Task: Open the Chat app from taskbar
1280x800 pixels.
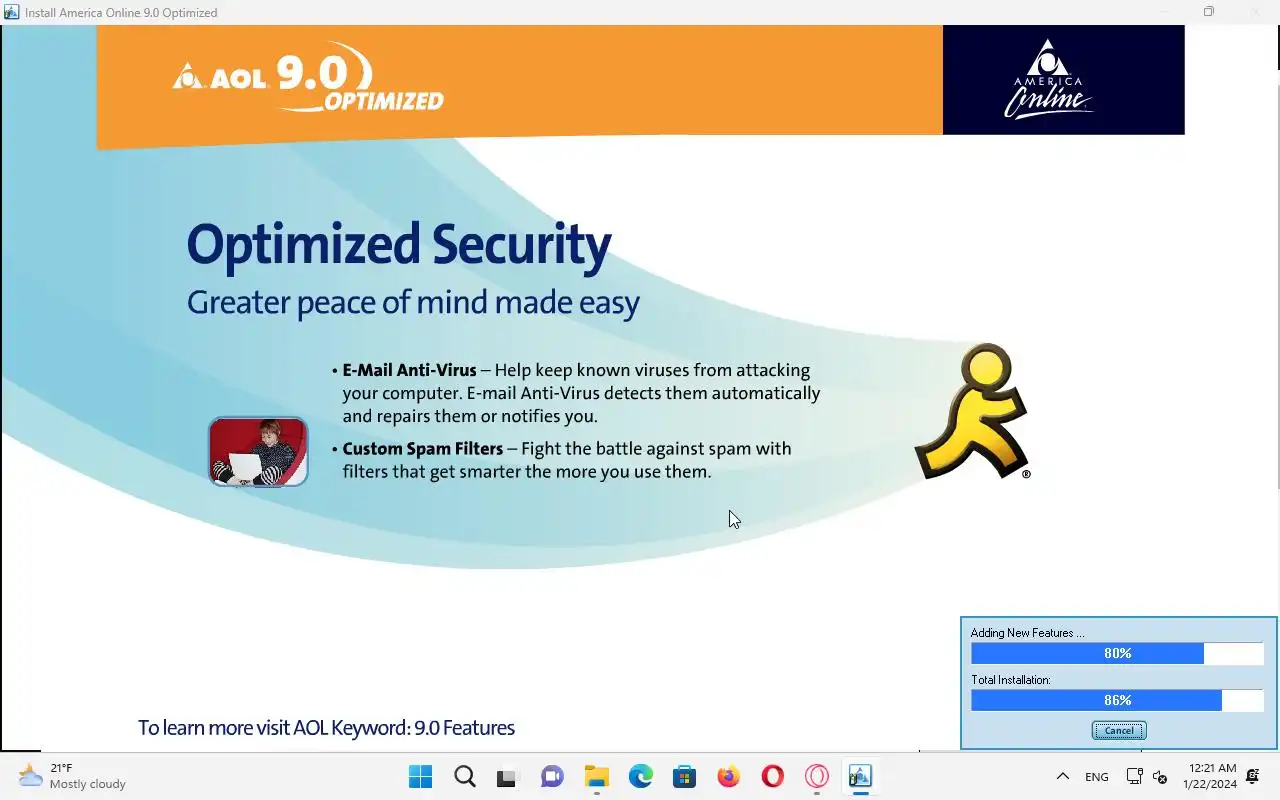Action: tap(552, 776)
